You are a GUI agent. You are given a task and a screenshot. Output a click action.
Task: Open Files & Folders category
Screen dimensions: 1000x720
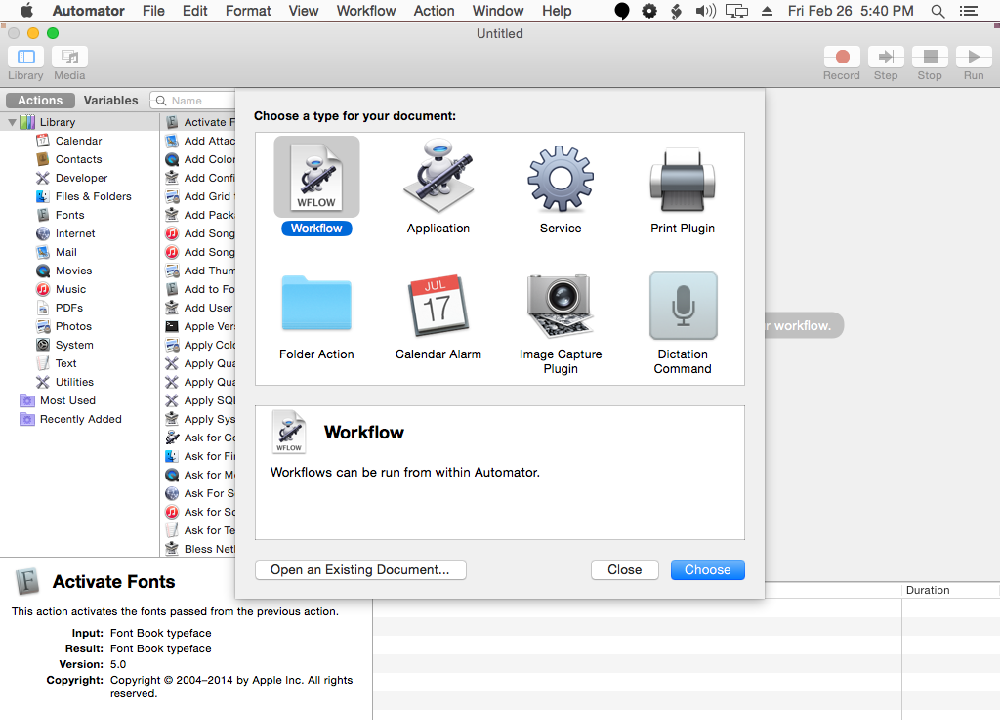(93, 196)
